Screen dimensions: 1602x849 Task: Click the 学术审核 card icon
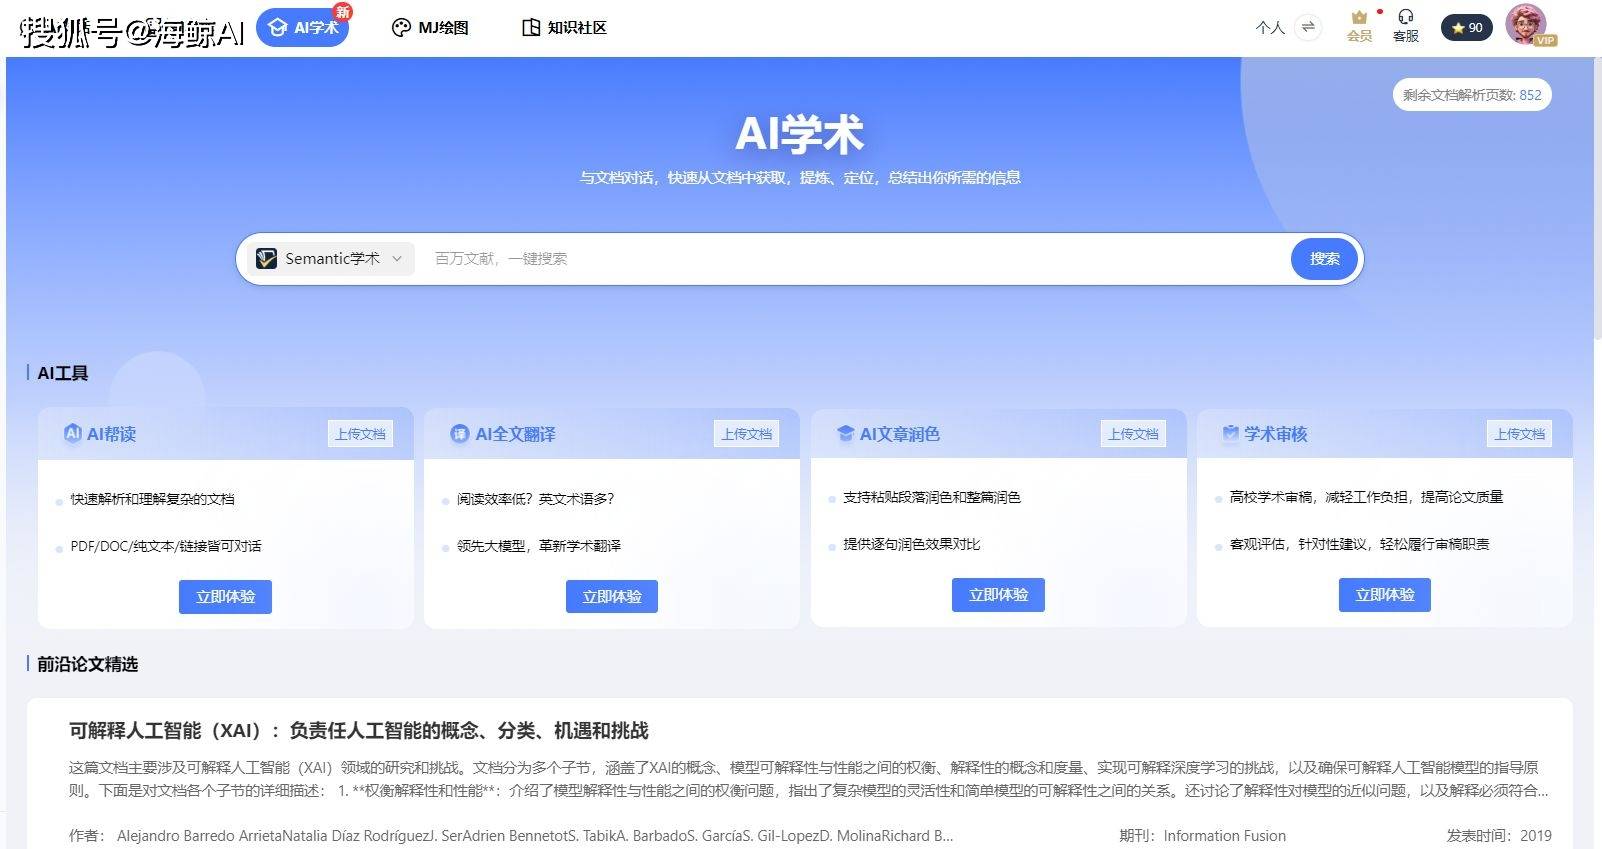click(1231, 433)
